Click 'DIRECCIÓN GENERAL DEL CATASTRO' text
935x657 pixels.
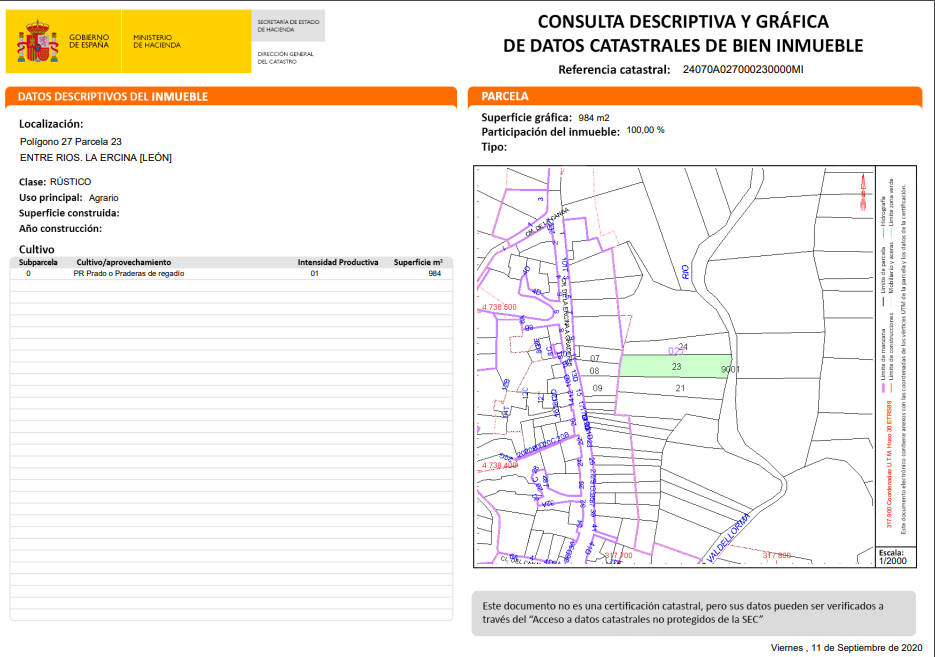point(285,58)
